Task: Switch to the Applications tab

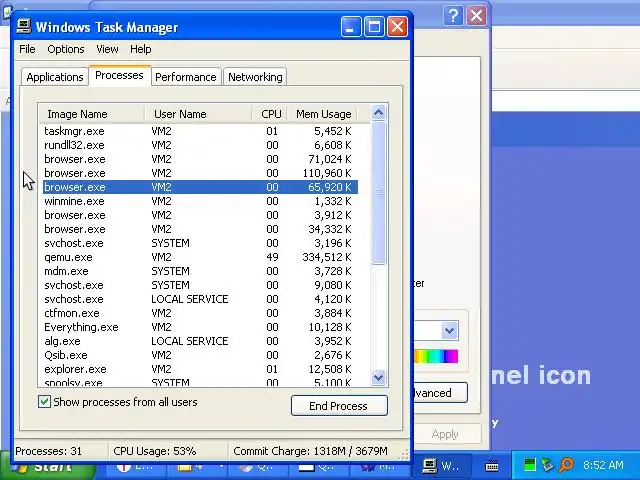Action: [x=55, y=77]
